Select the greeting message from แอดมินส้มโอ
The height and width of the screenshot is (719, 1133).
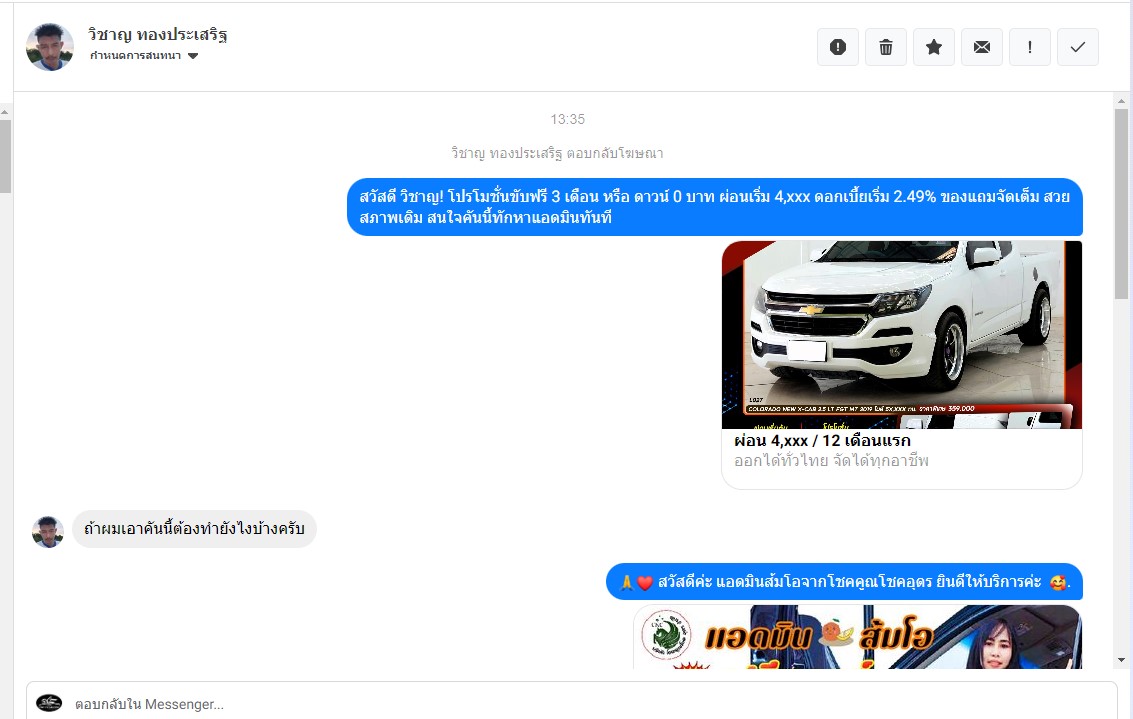pos(844,582)
